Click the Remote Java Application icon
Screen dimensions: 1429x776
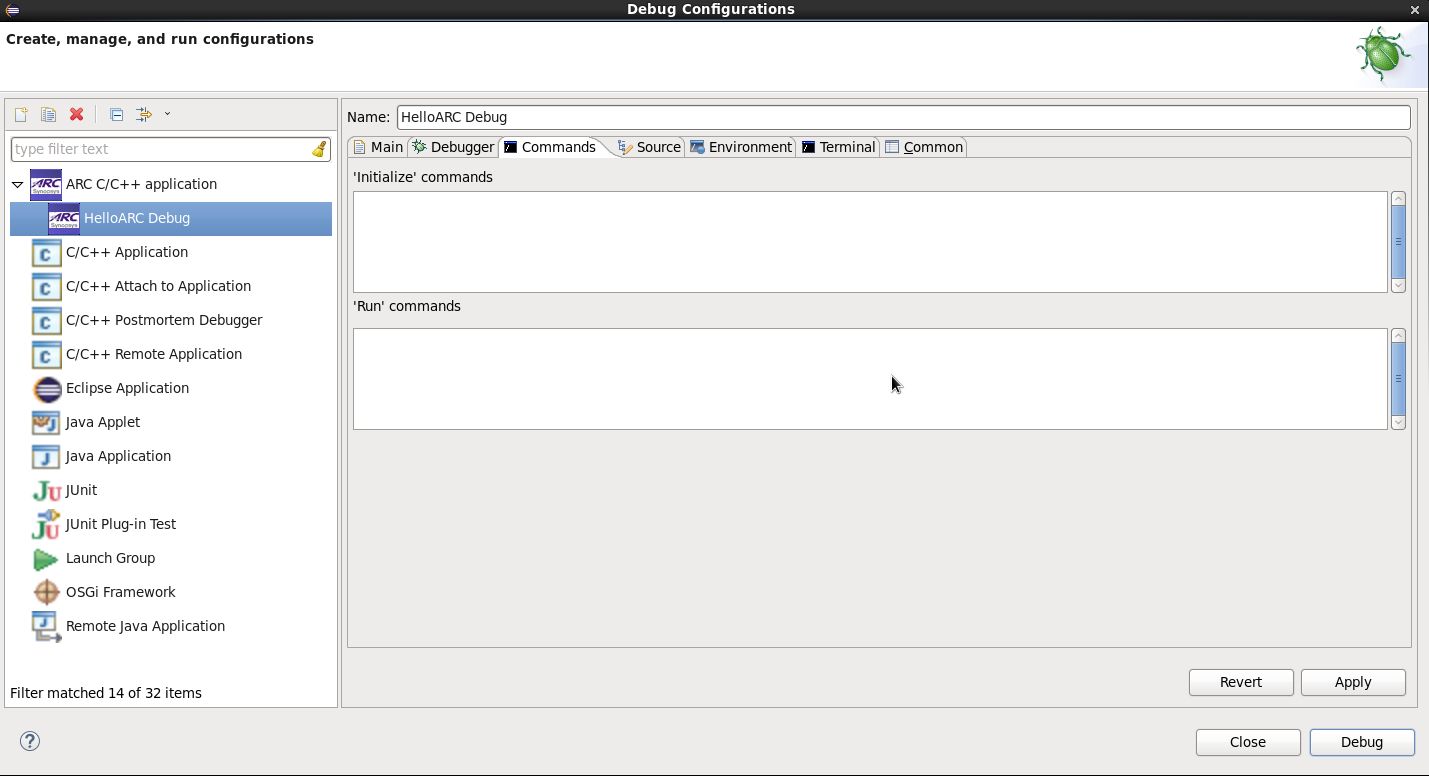pyautogui.click(x=46, y=626)
